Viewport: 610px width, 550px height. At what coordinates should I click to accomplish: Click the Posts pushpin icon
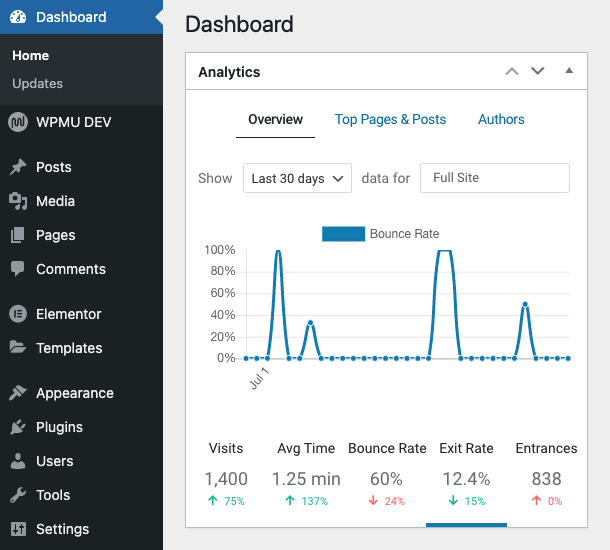coord(17,167)
